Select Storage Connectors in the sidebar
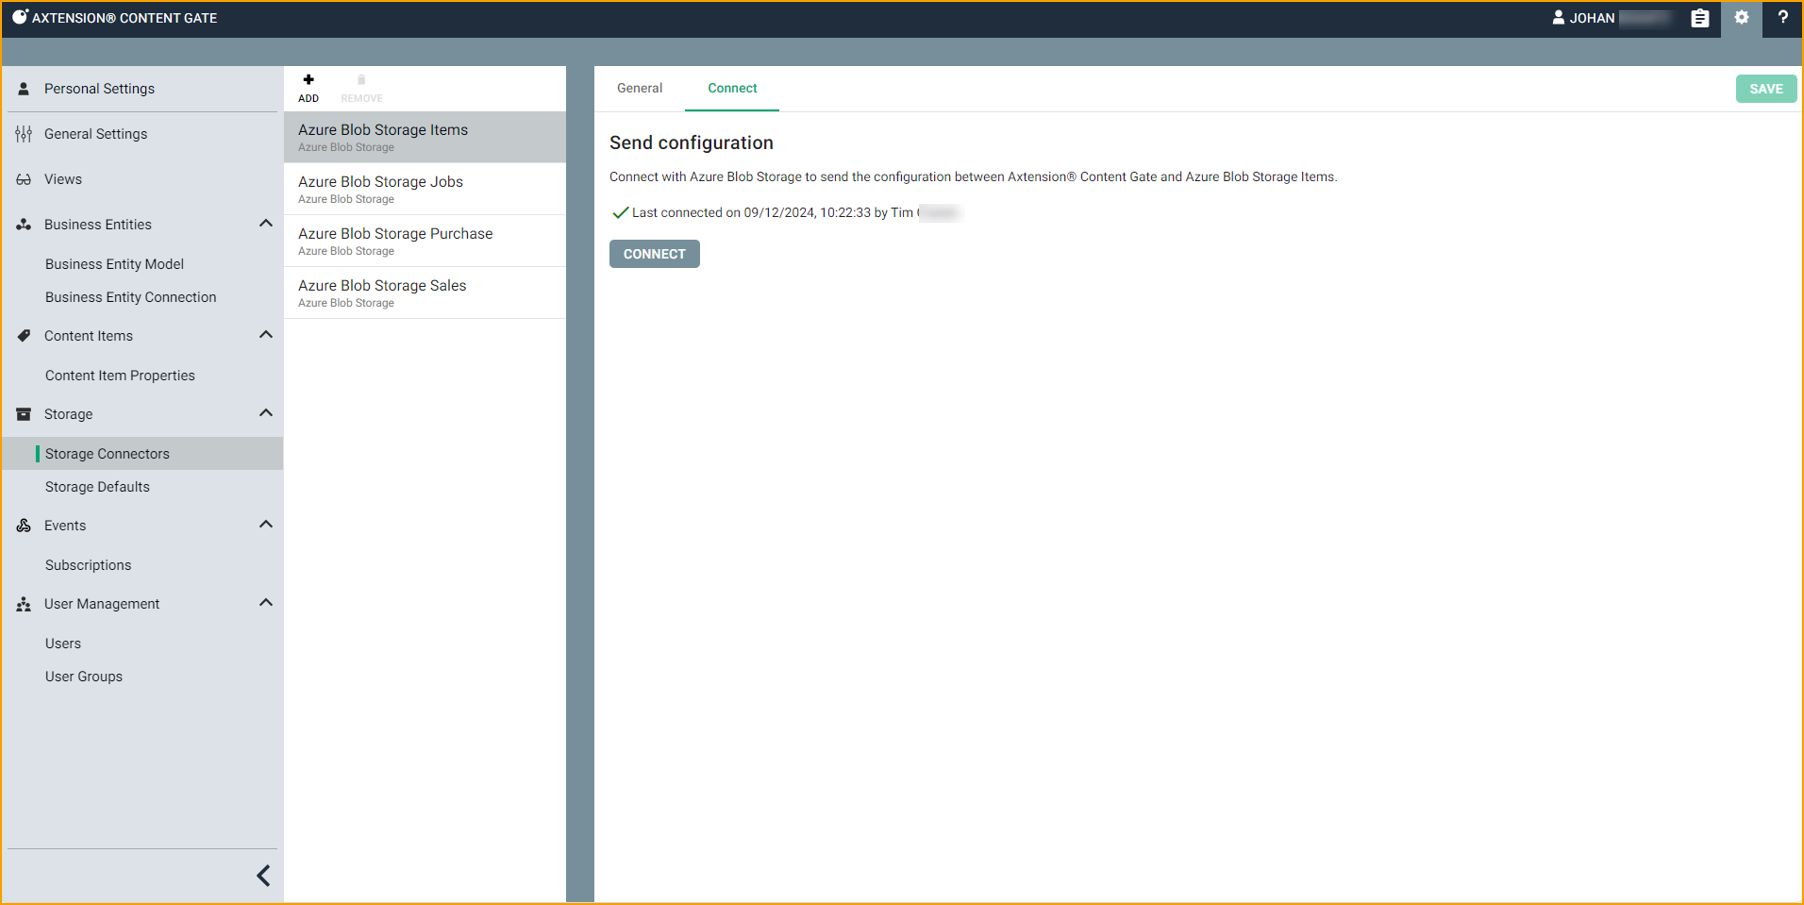 (142, 454)
